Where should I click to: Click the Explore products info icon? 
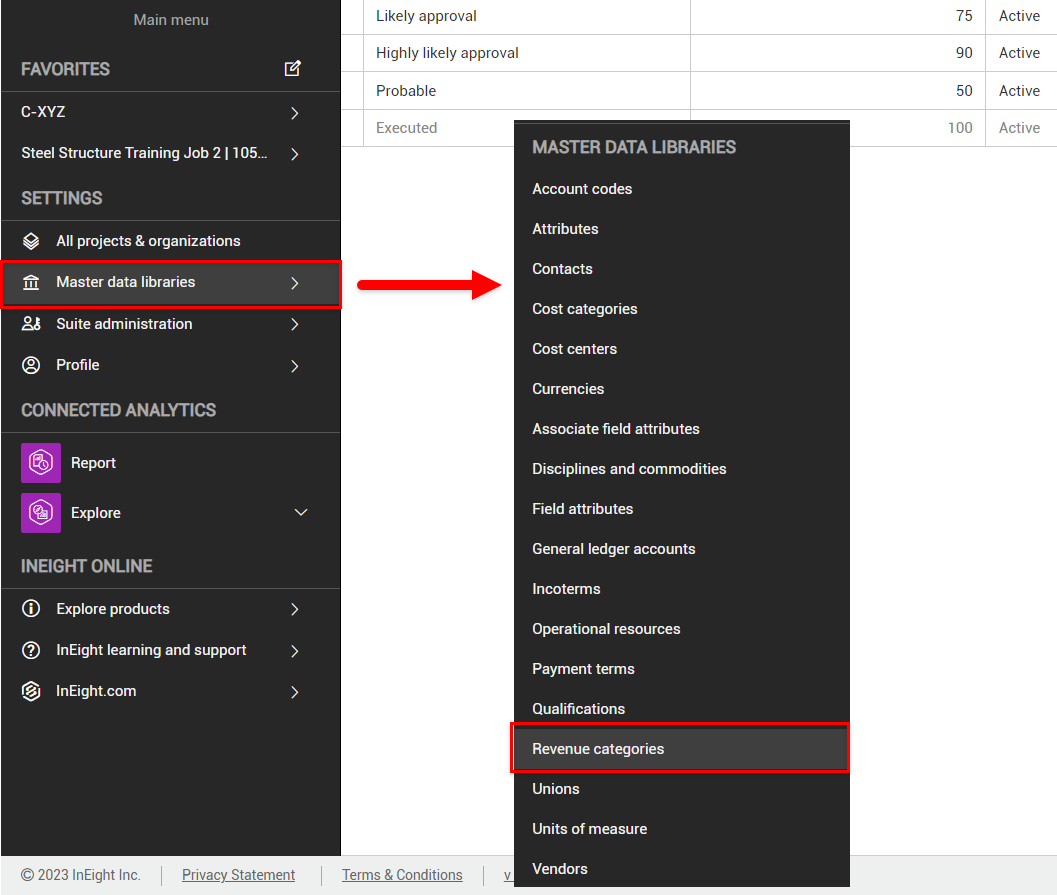[x=32, y=609]
